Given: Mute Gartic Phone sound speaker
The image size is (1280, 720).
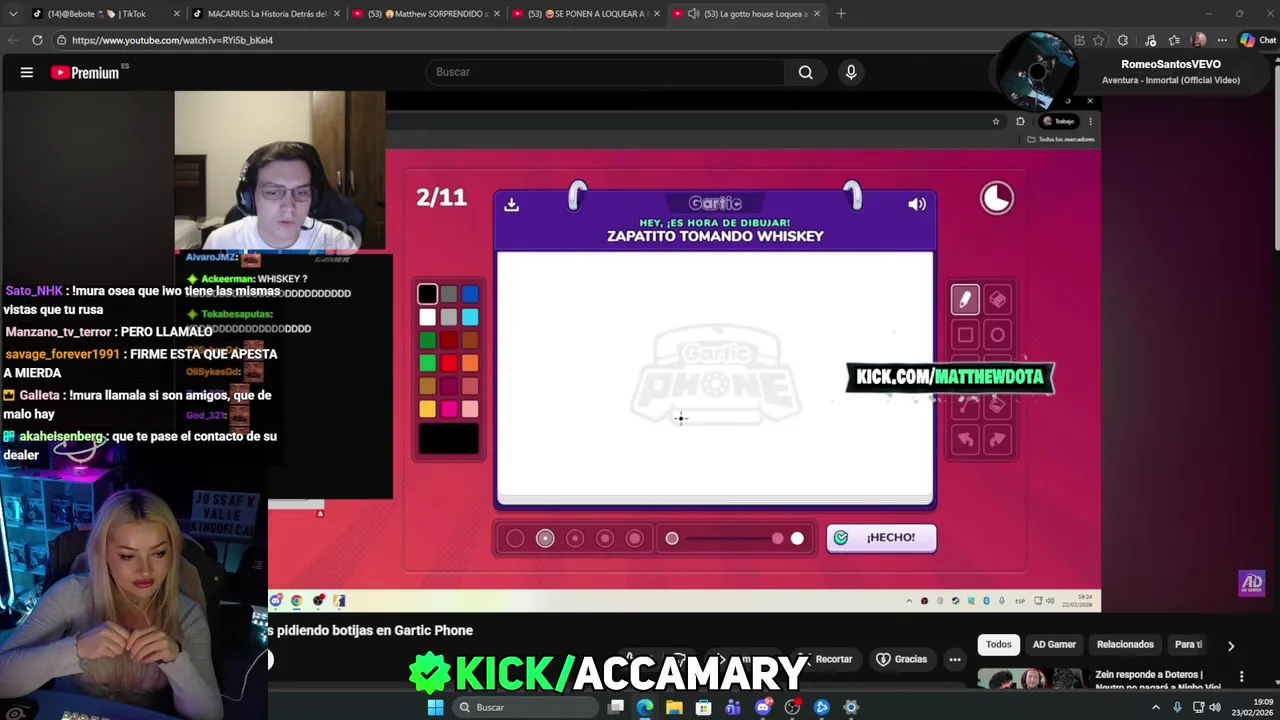Looking at the screenshot, I should point(917,204).
